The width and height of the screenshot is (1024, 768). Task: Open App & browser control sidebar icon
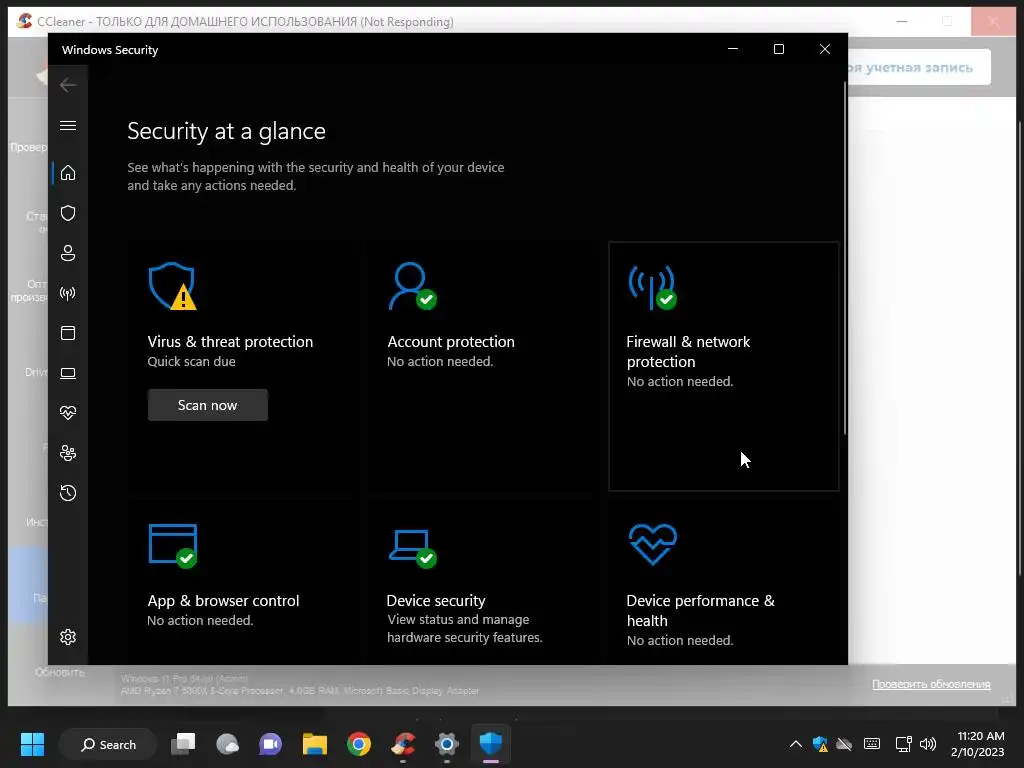[x=68, y=333]
